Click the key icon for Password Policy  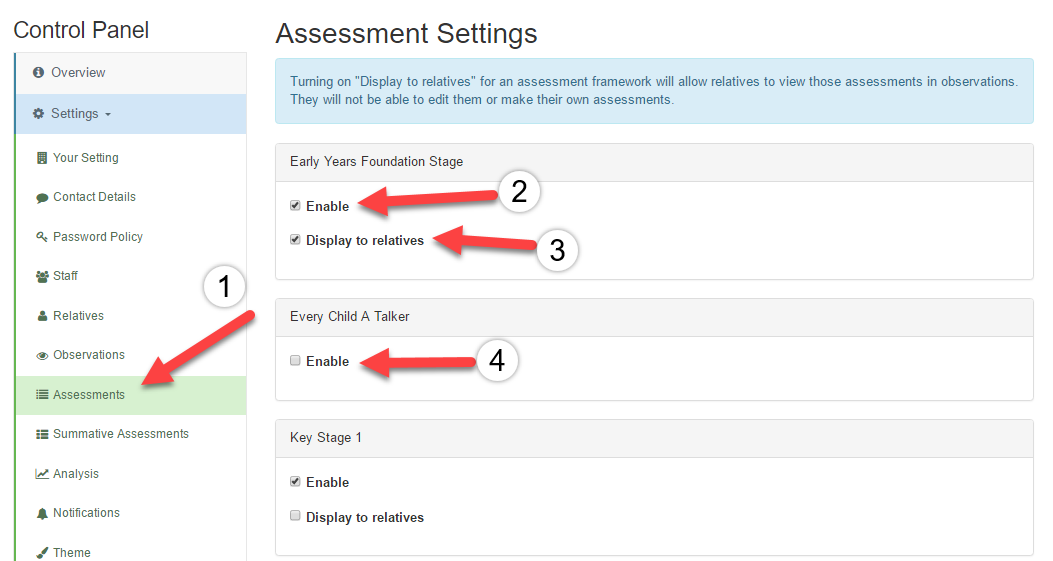(x=42, y=236)
